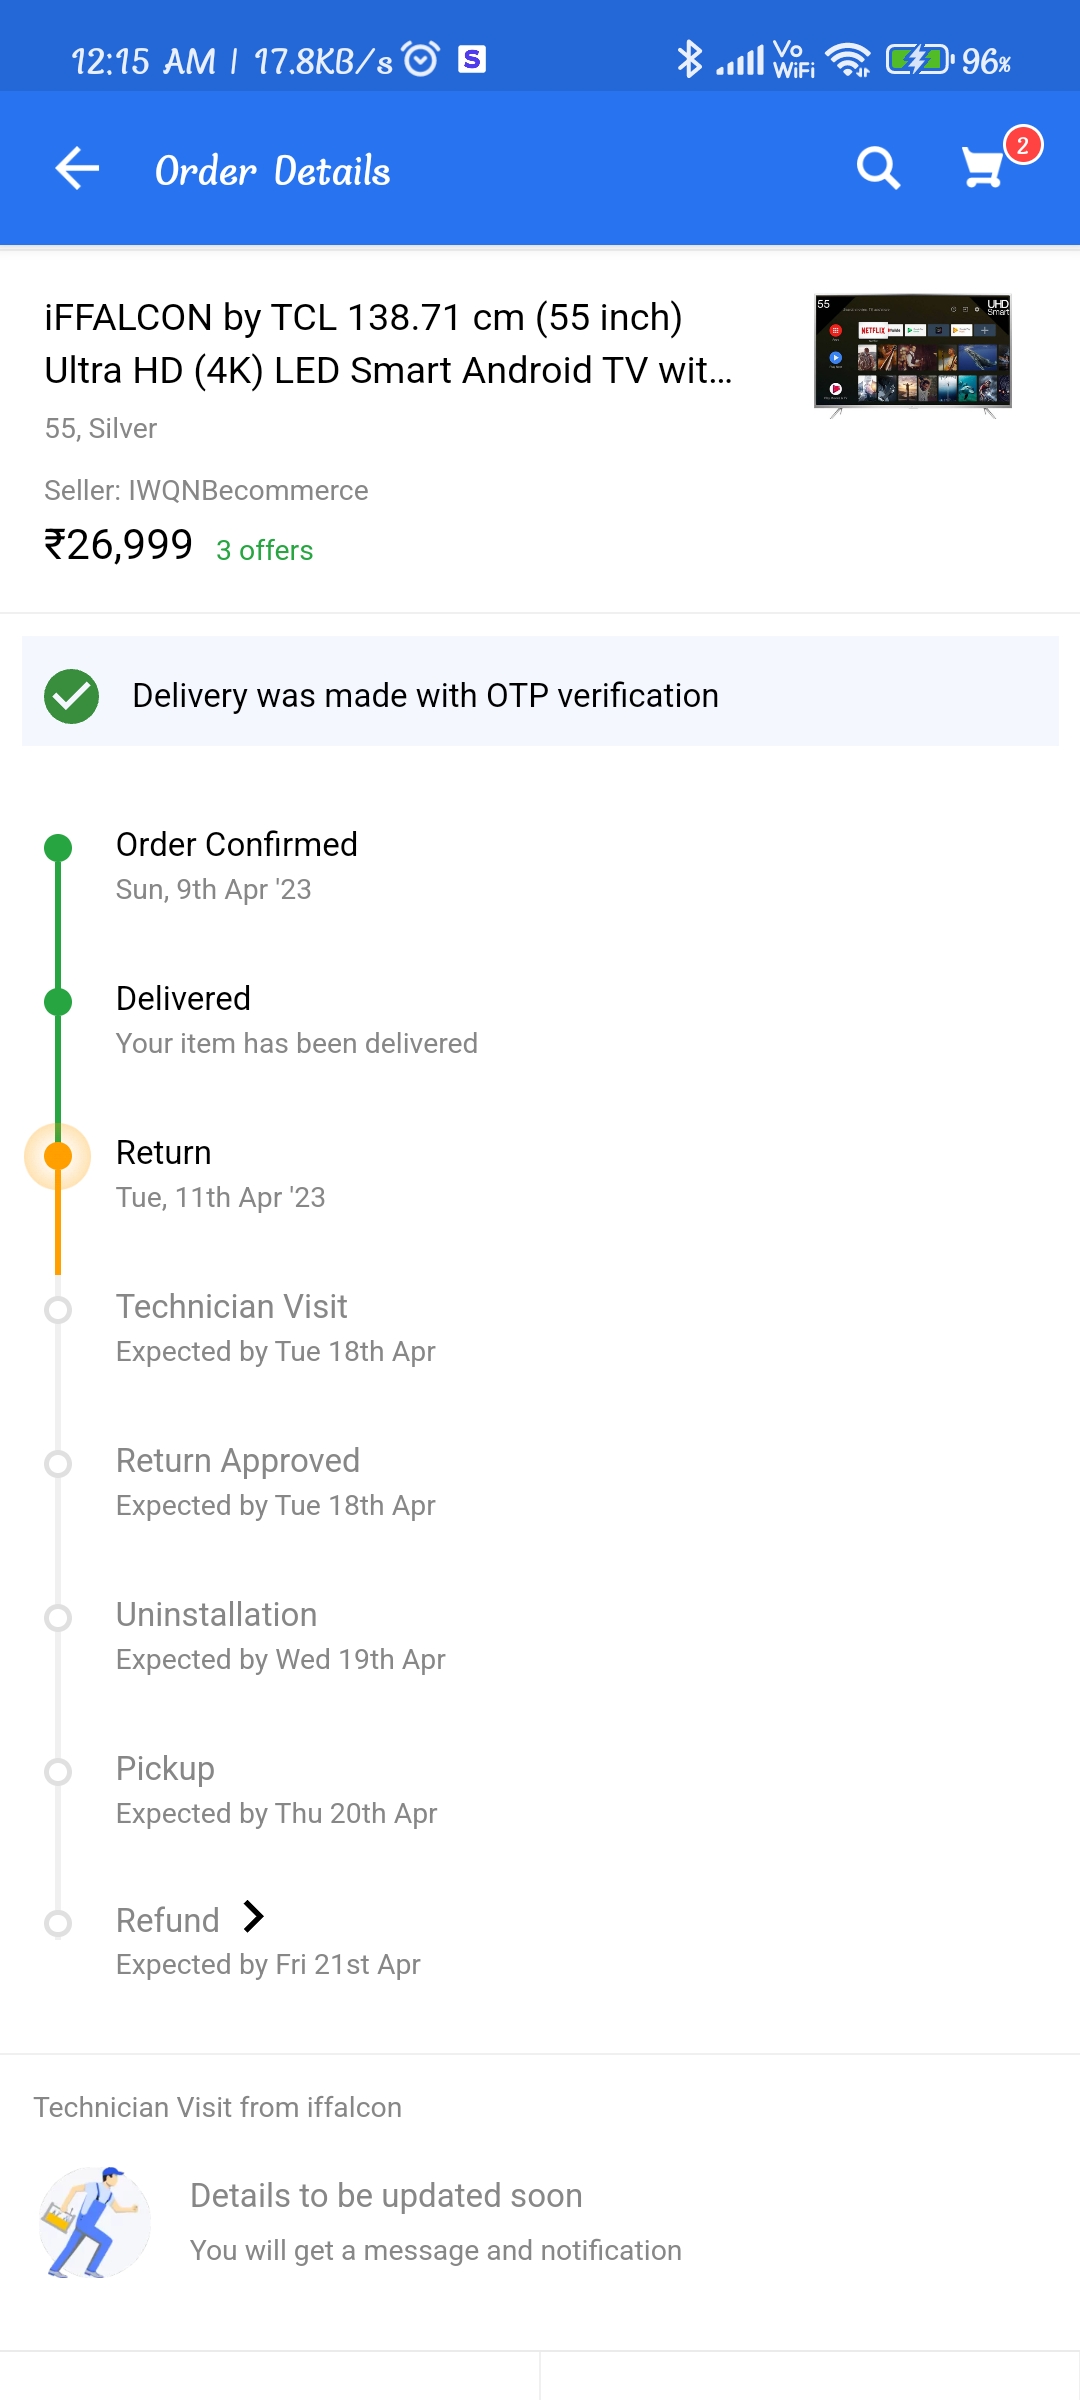
Task: Tap the battery charging indicator
Action: pos(918,60)
